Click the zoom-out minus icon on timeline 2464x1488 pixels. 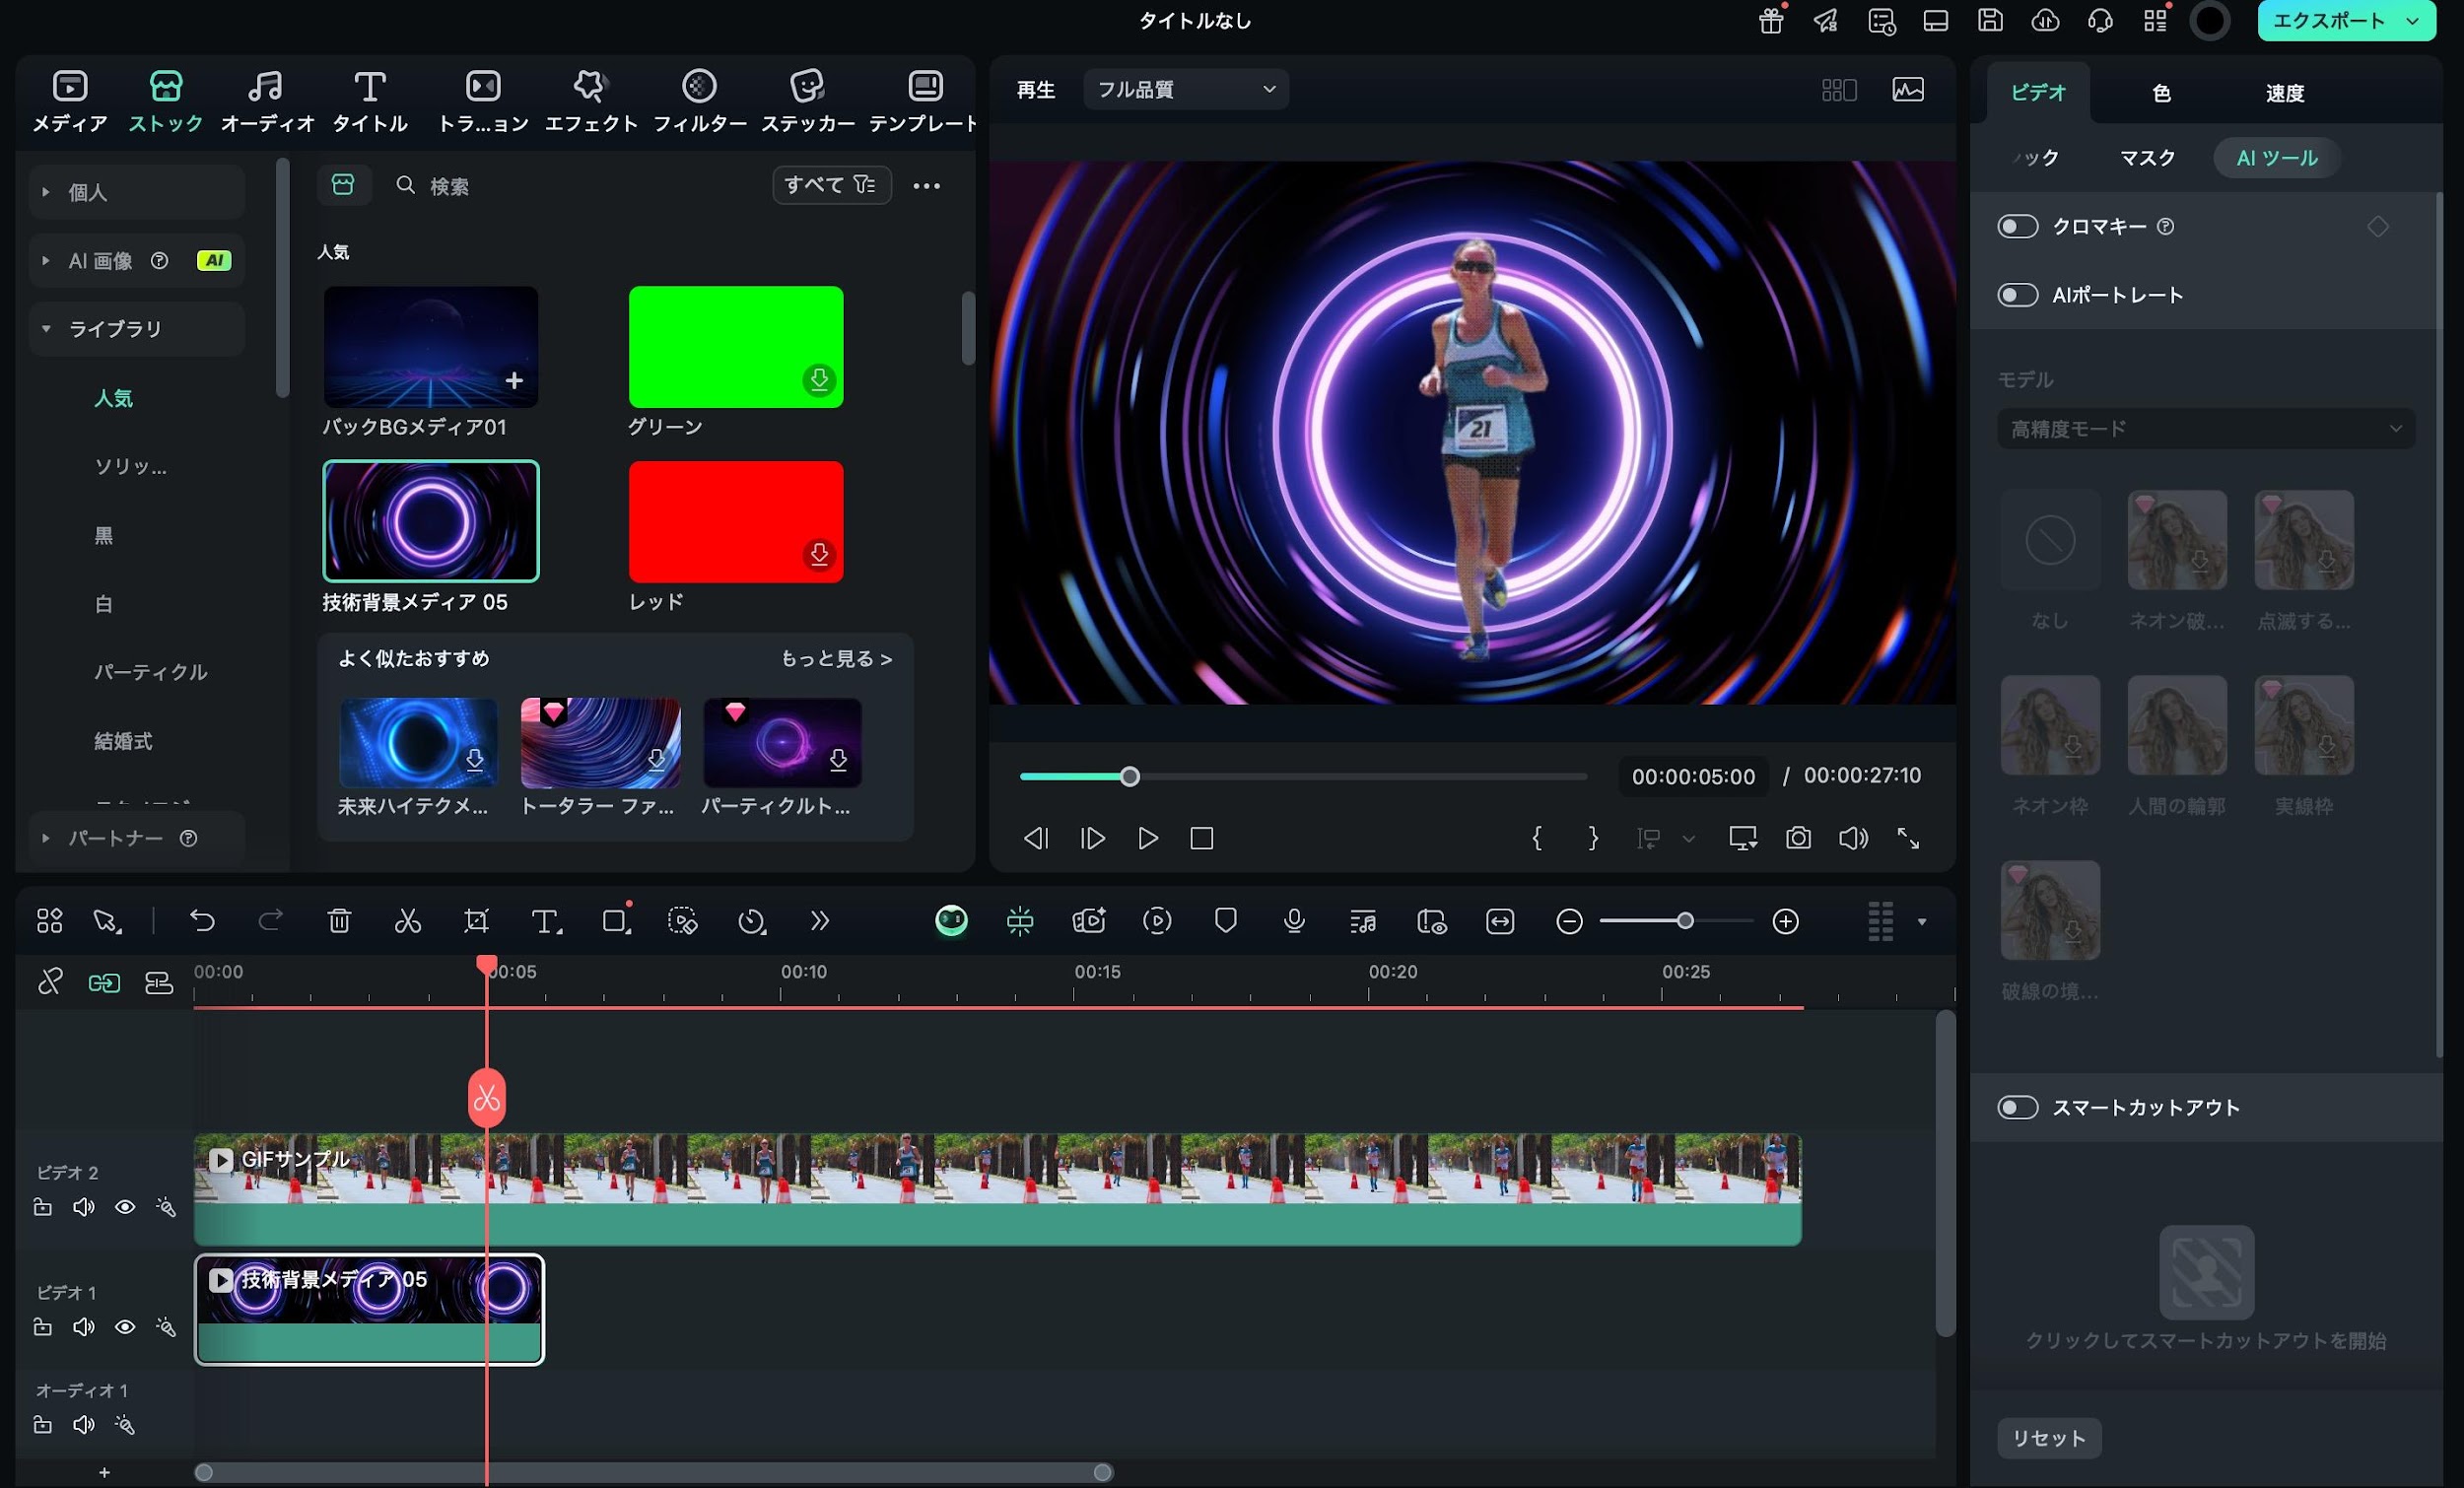pos(1569,921)
